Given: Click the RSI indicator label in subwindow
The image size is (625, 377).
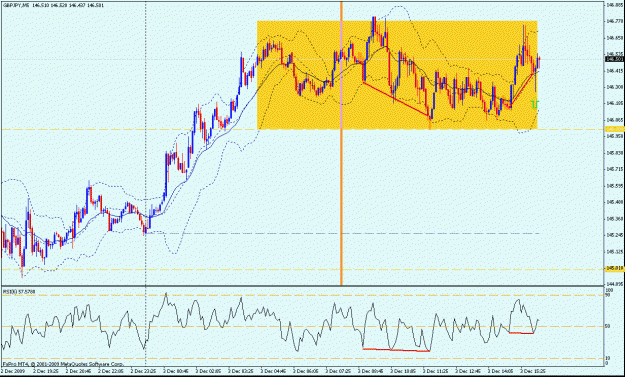Looking at the screenshot, I should (19, 292).
